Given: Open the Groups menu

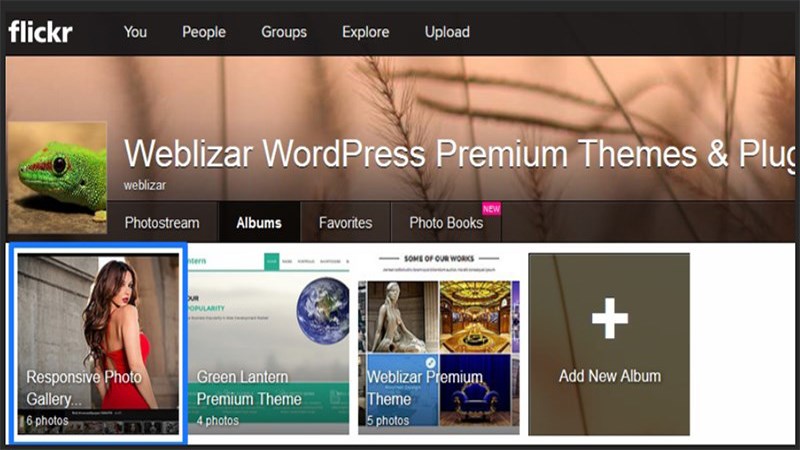Looking at the screenshot, I should (284, 32).
